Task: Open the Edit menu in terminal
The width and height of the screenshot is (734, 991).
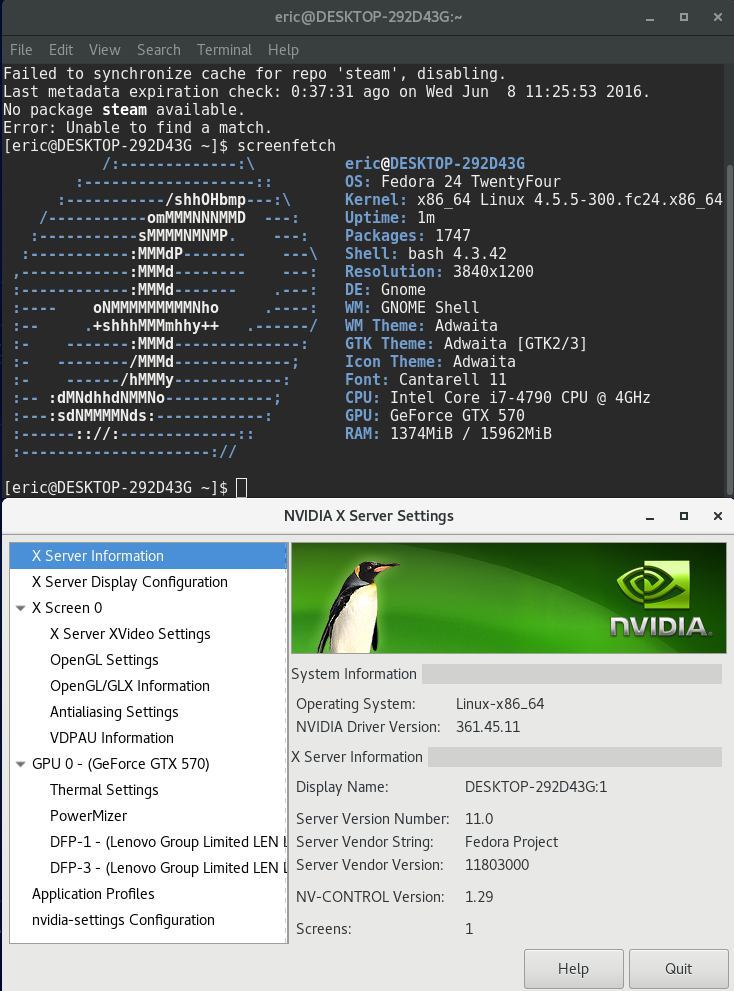Action: click(x=61, y=50)
